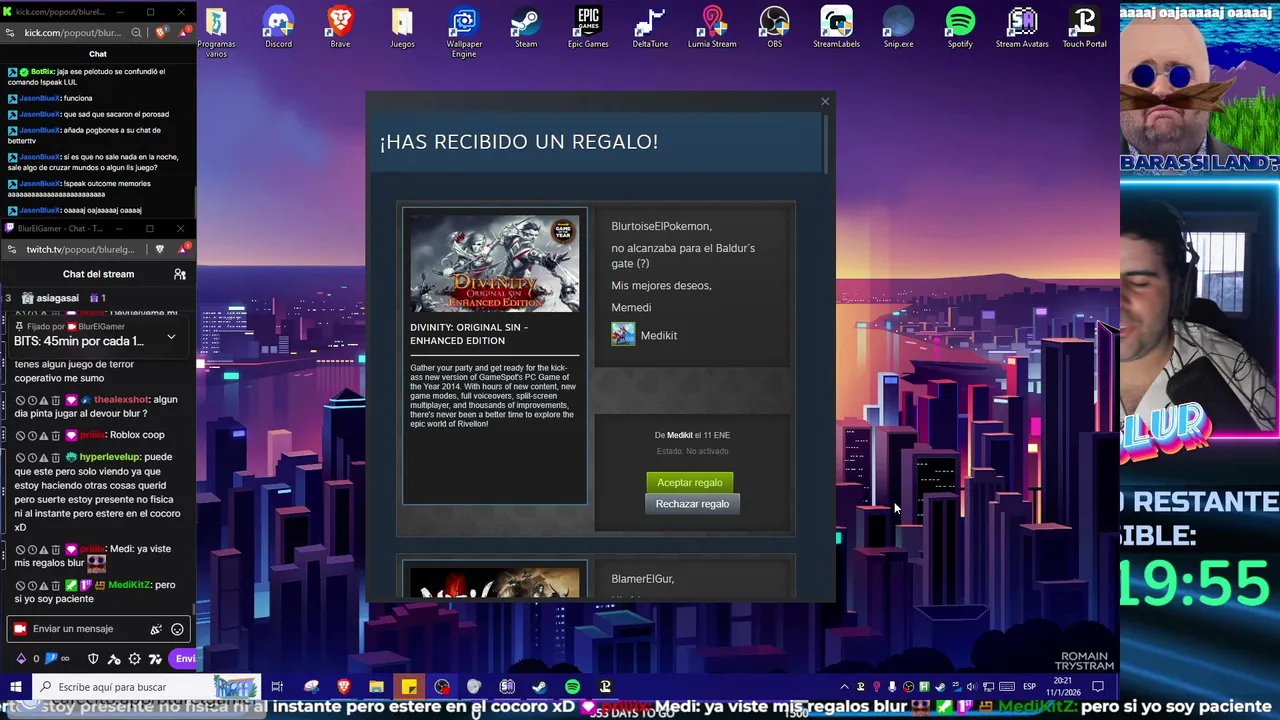
Task: Click shield mod-tools icon below Twitch chat
Action: click(x=93, y=659)
